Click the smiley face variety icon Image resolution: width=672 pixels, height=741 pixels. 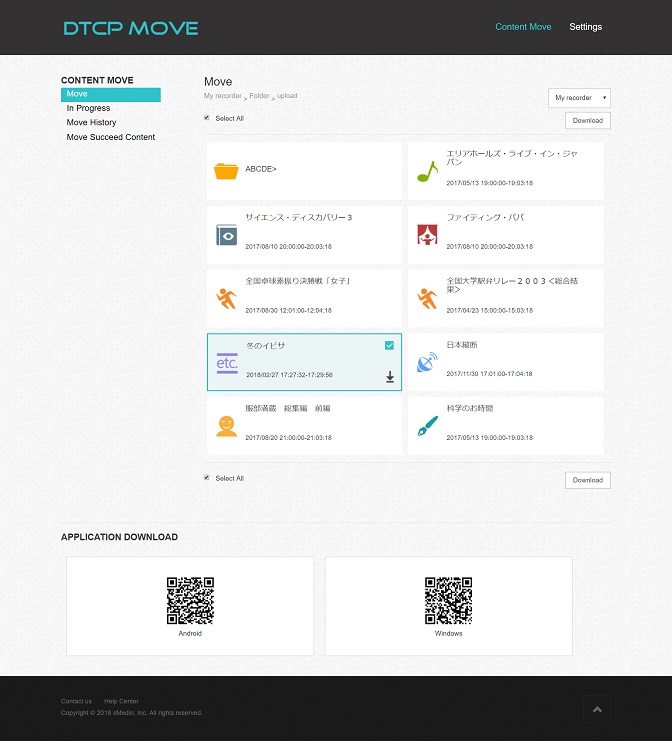pos(226,426)
